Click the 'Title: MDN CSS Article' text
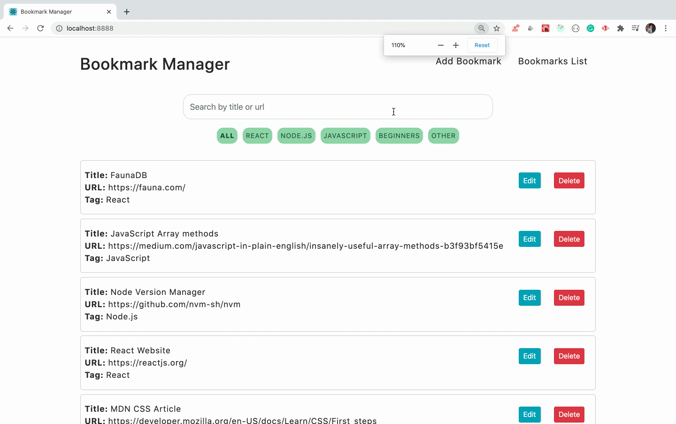676x424 pixels. [x=133, y=409]
